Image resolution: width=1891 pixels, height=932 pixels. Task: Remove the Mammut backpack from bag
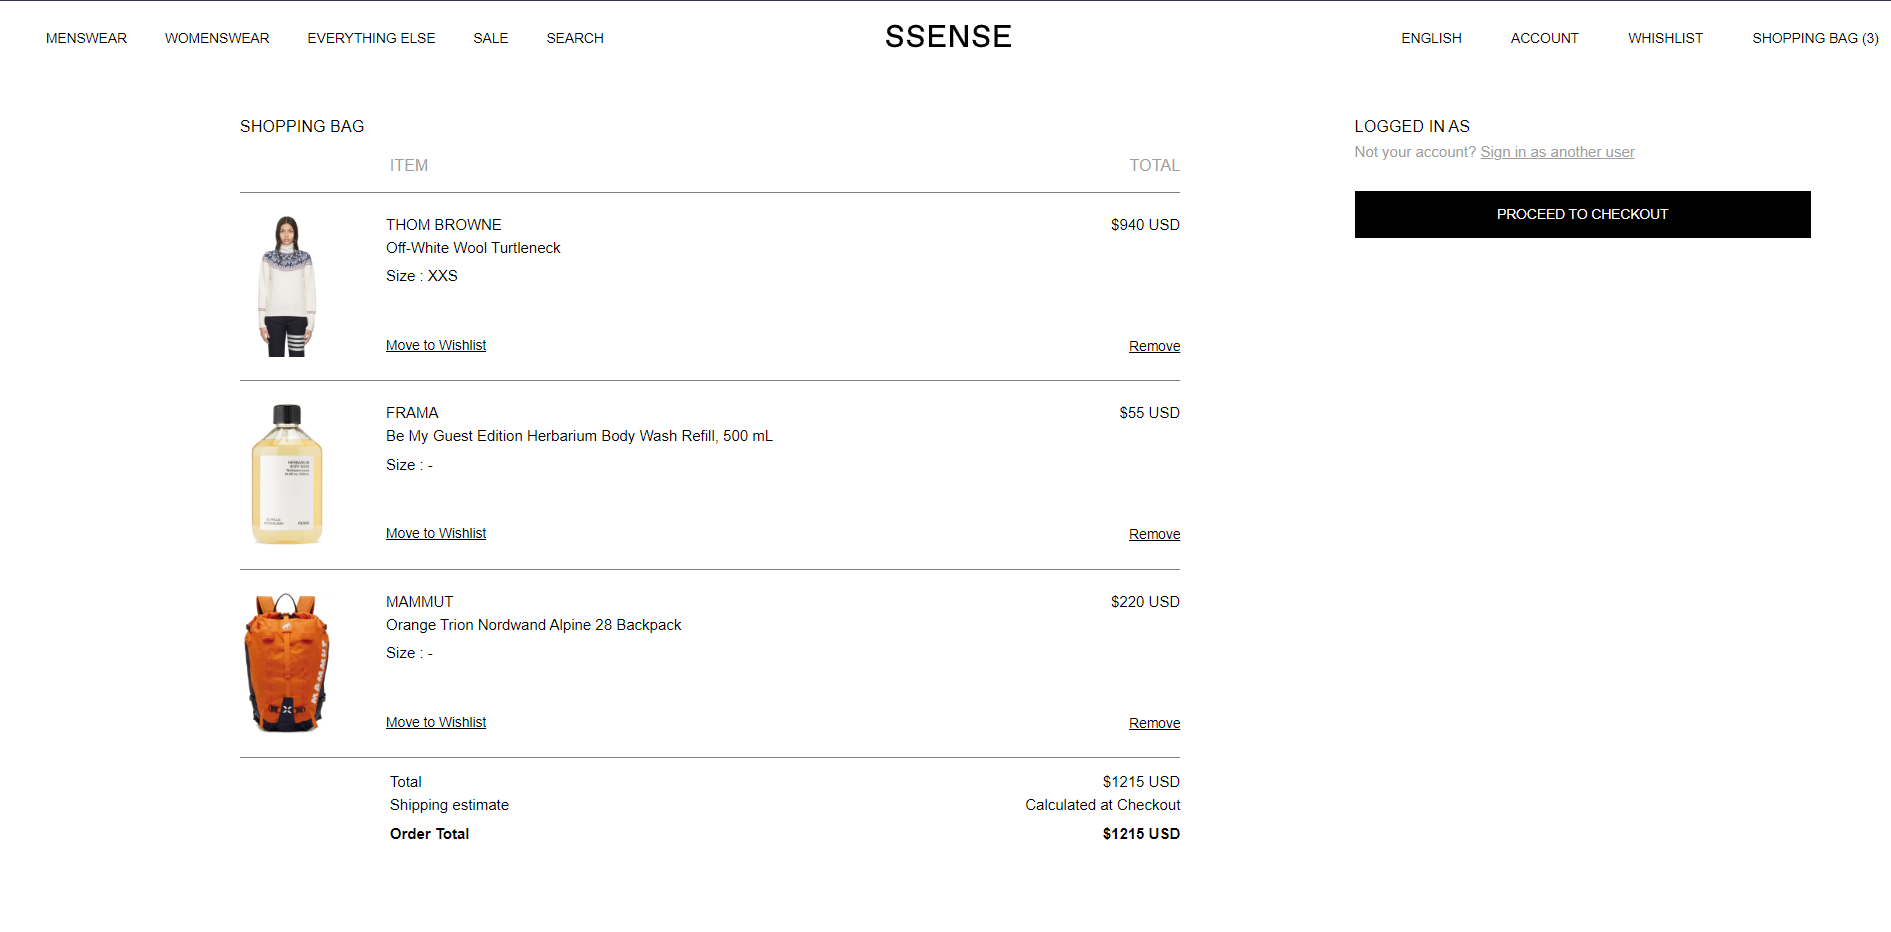point(1154,723)
